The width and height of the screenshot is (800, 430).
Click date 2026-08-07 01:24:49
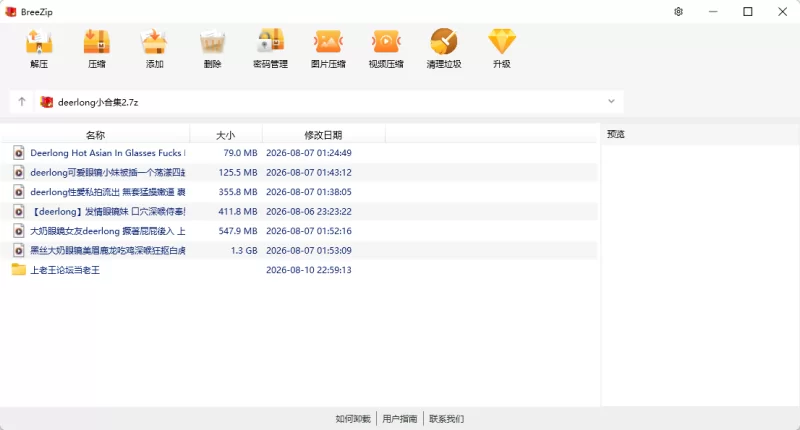(309, 153)
